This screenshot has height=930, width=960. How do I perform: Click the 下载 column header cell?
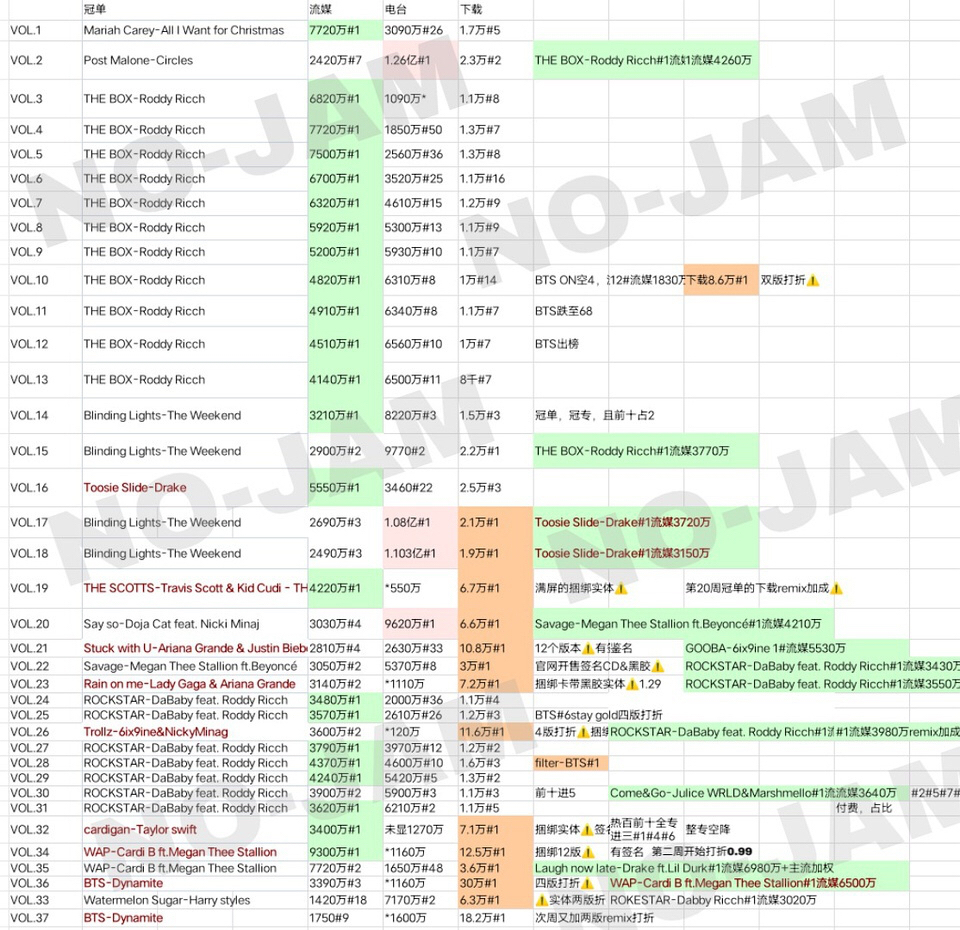tap(496, 9)
